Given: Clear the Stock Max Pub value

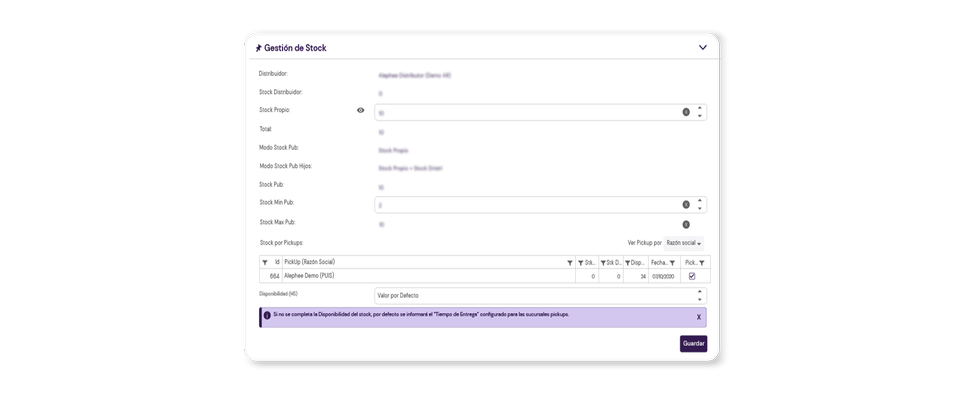Looking at the screenshot, I should coord(686,224).
